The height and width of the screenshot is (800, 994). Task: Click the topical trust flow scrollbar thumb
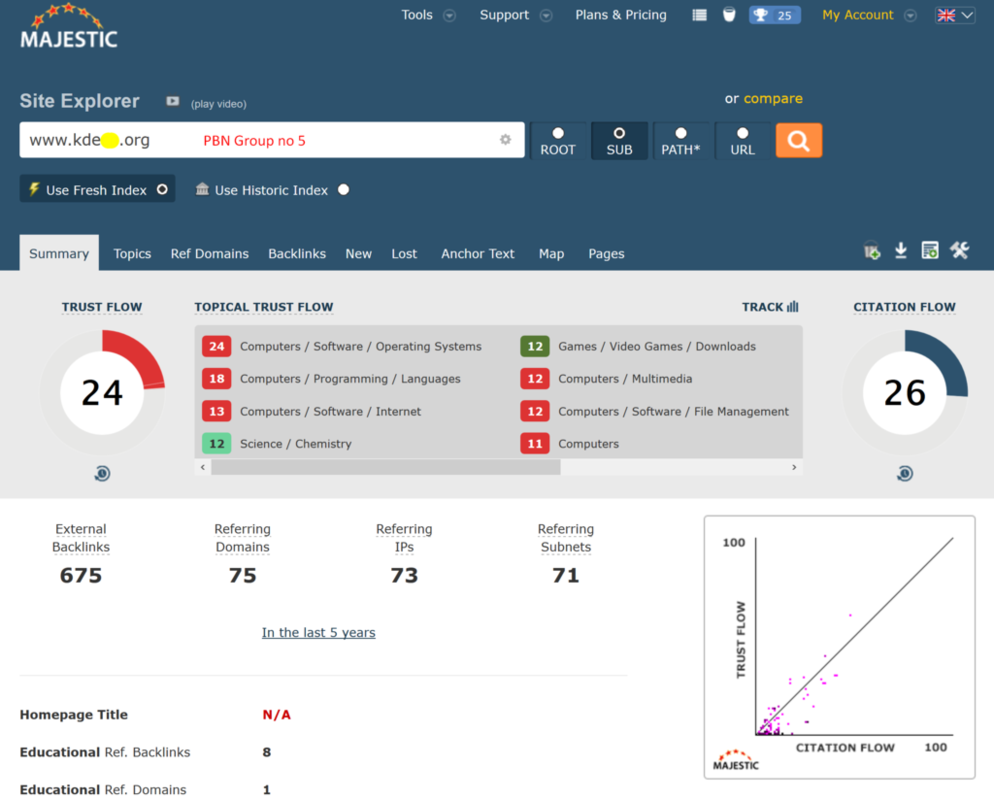385,467
